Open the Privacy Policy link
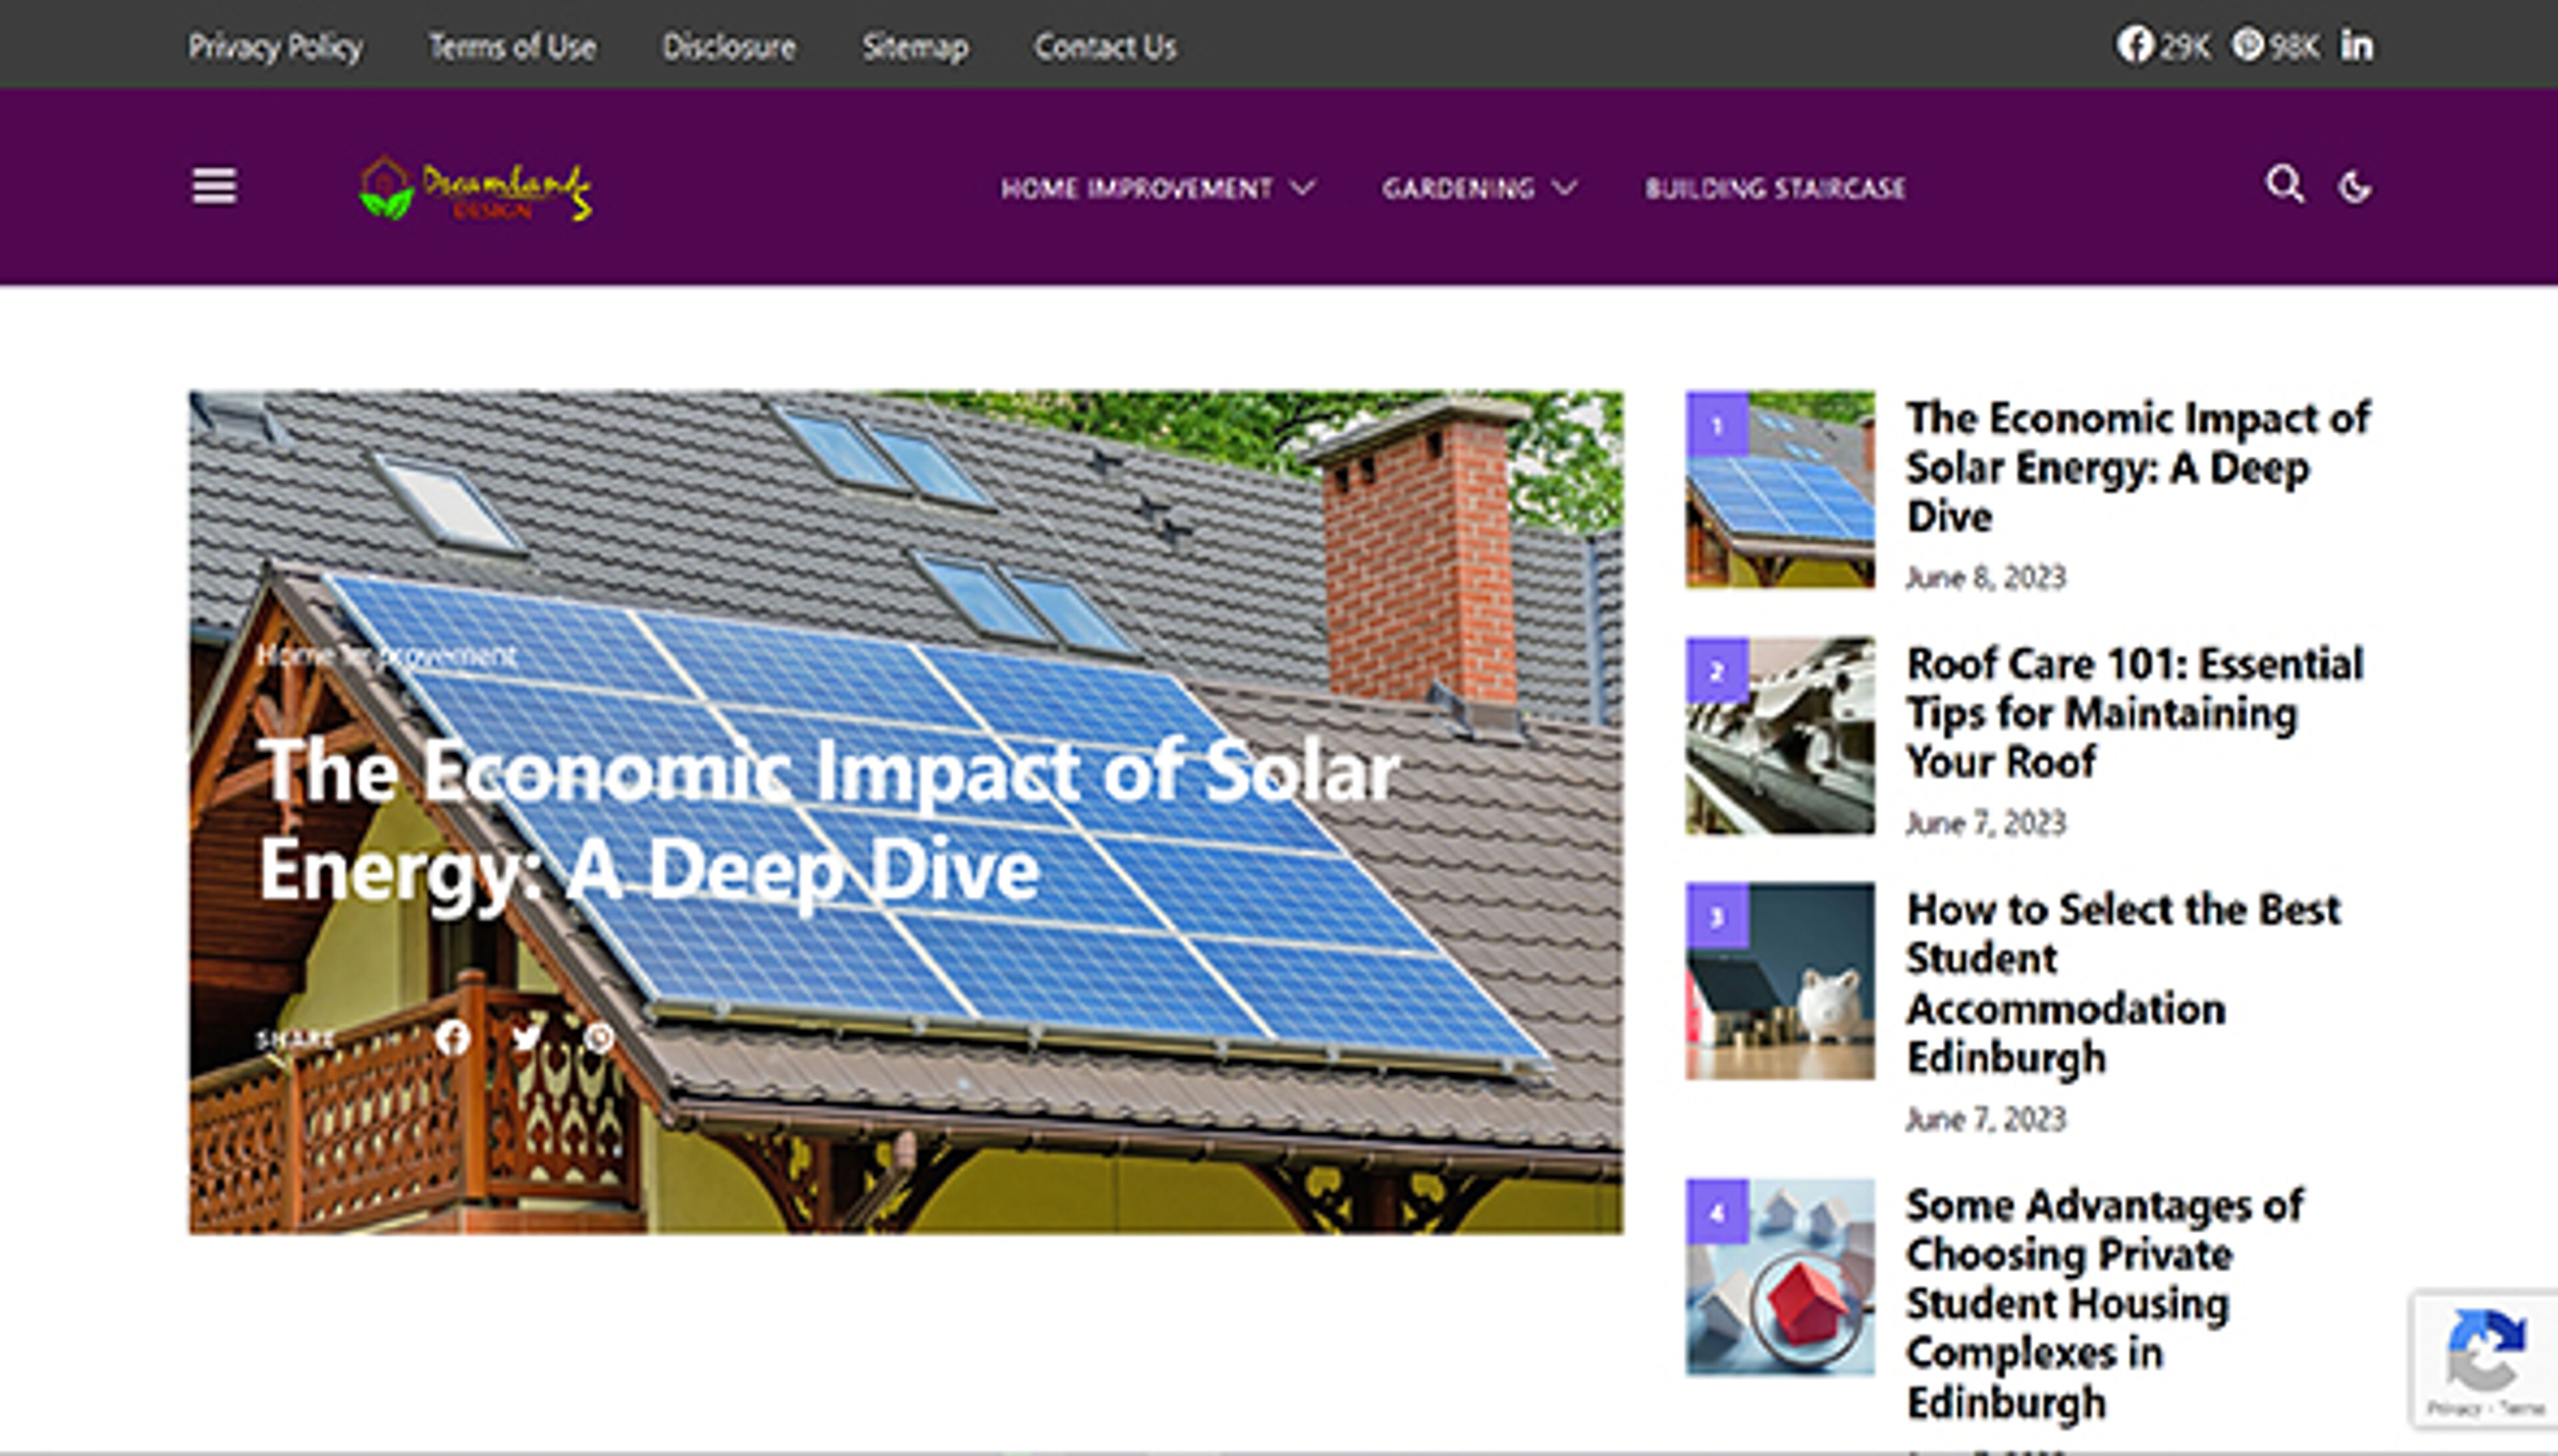 [x=275, y=47]
